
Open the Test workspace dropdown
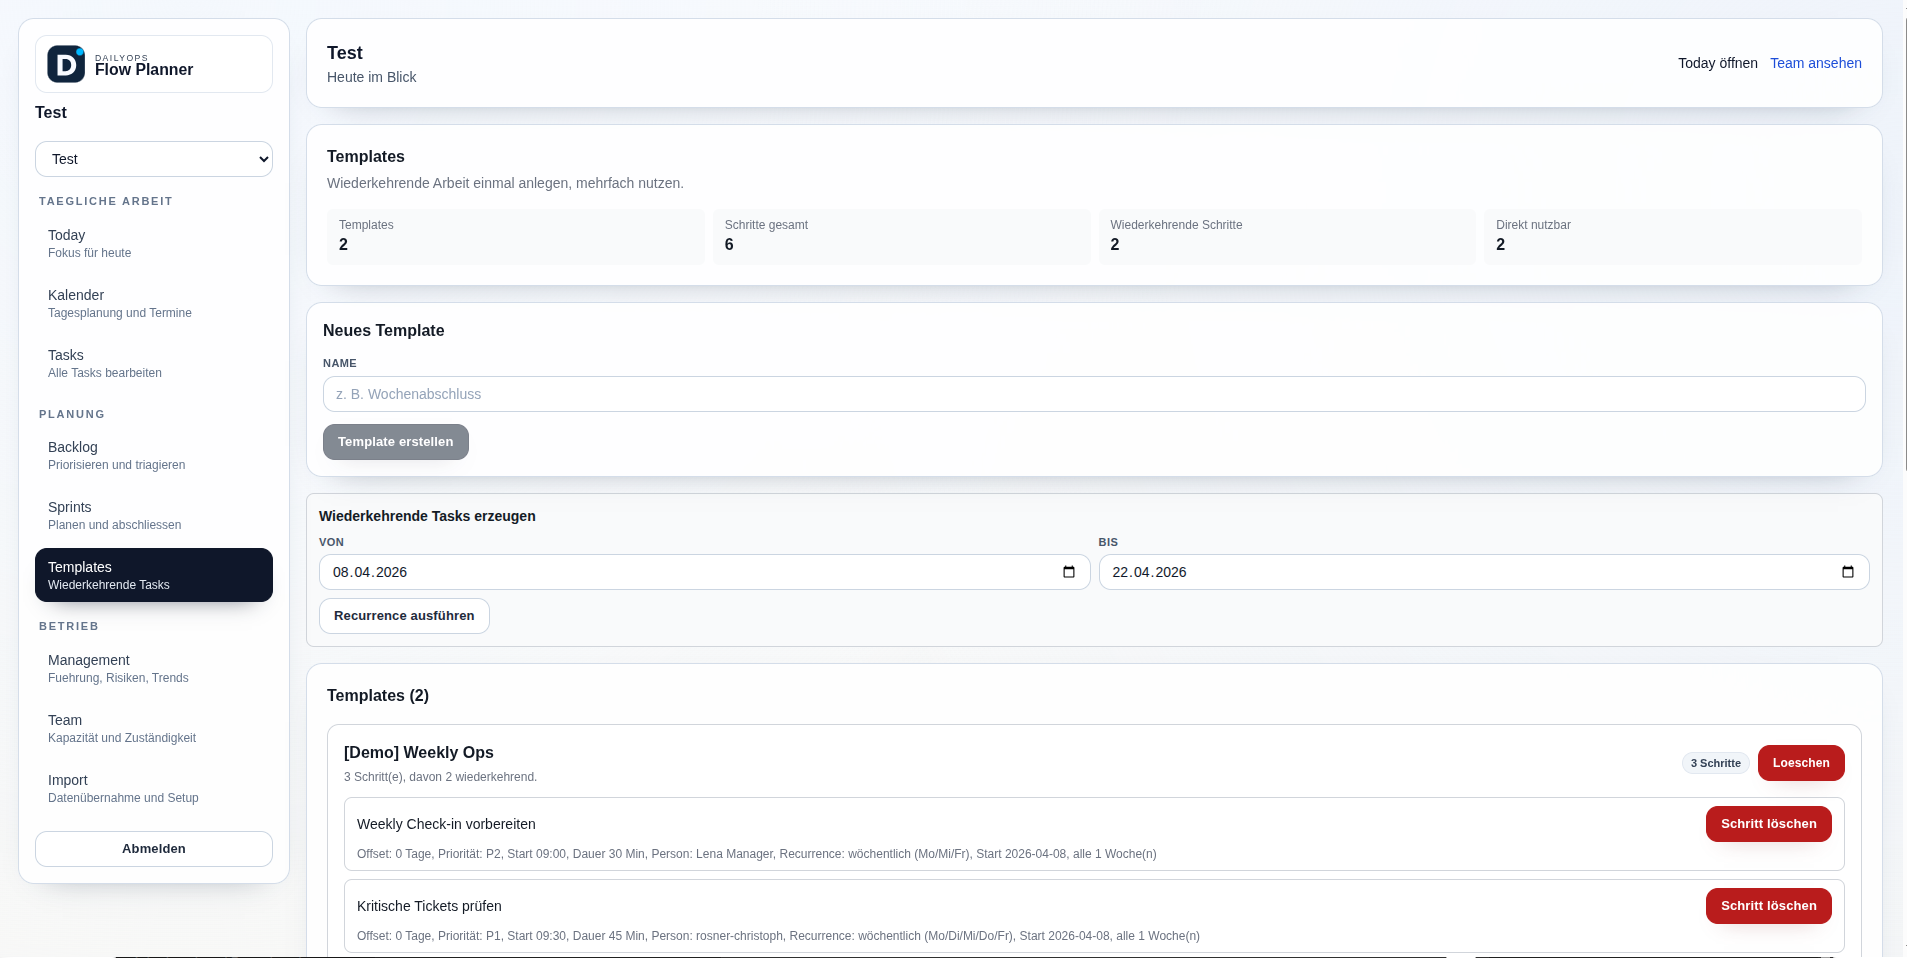point(154,159)
